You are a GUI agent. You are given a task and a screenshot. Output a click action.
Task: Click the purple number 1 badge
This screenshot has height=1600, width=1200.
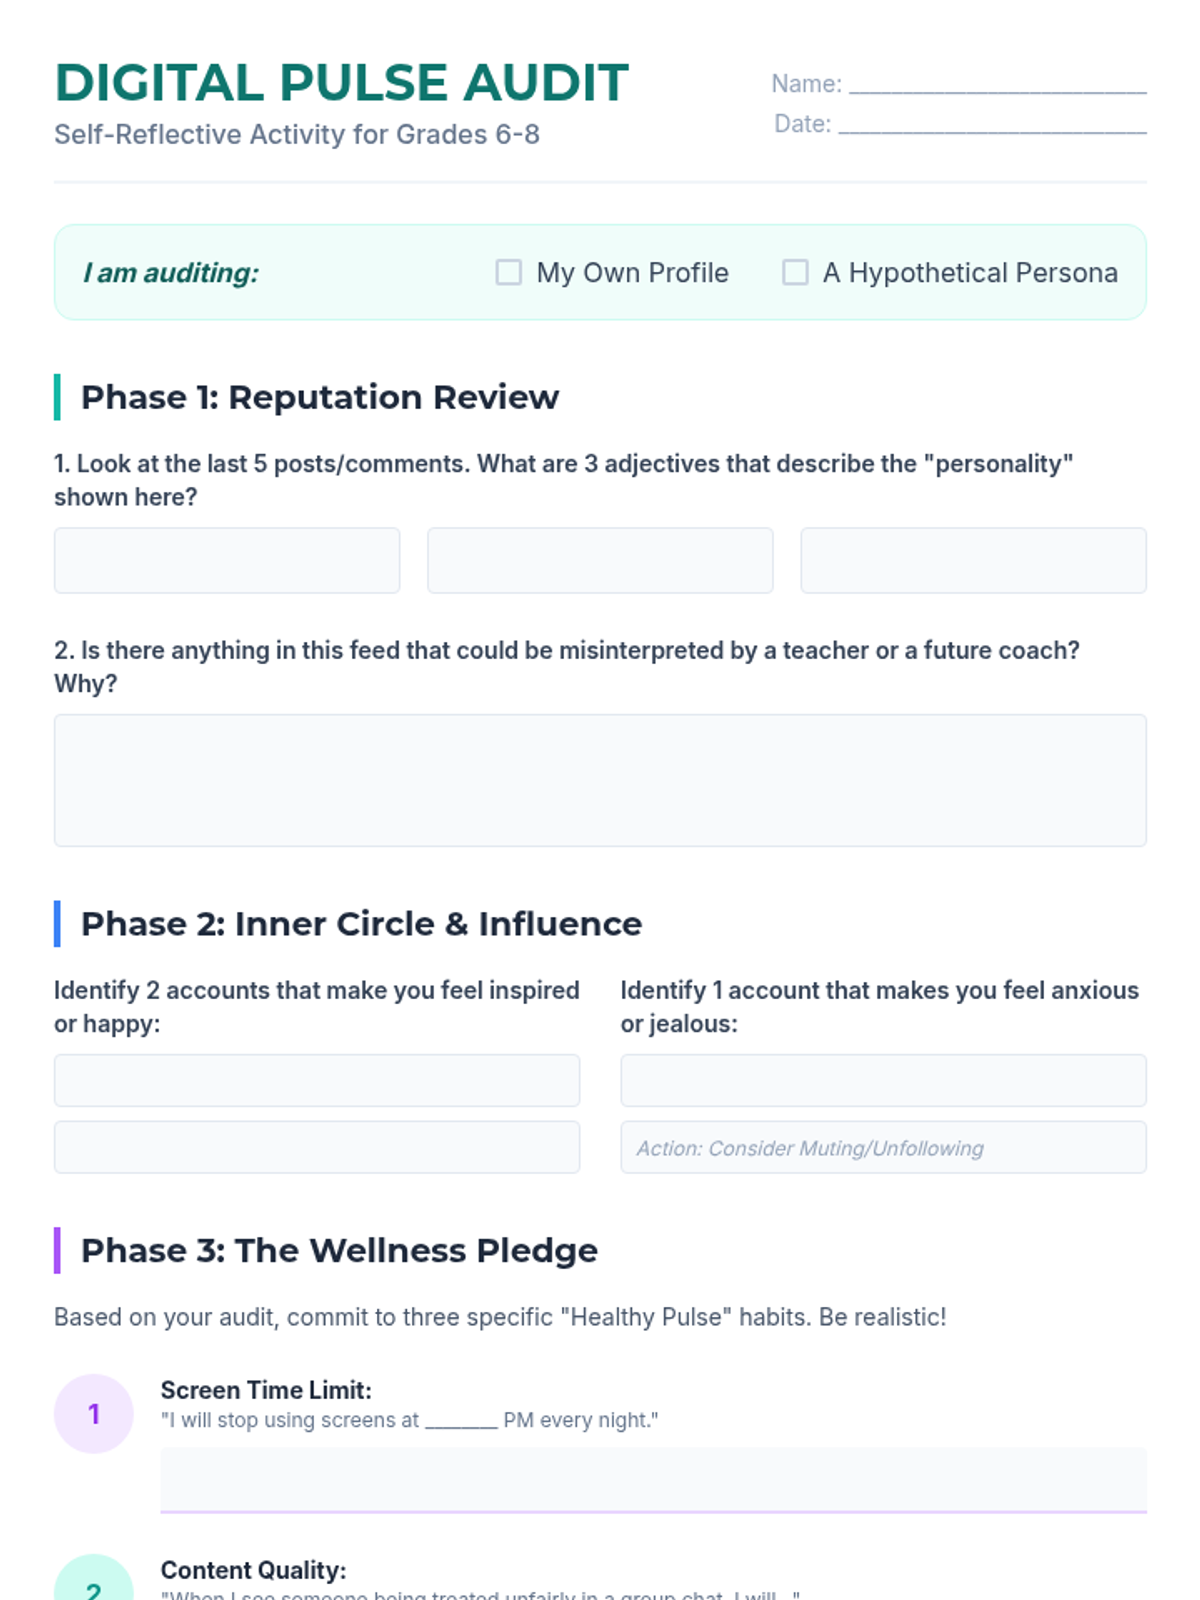tap(94, 1413)
